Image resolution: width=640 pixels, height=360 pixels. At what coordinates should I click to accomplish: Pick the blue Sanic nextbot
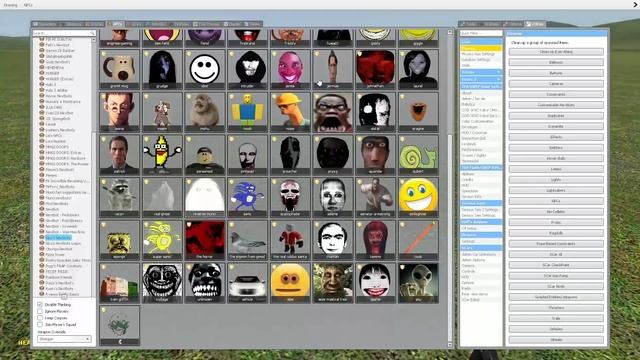[247, 197]
